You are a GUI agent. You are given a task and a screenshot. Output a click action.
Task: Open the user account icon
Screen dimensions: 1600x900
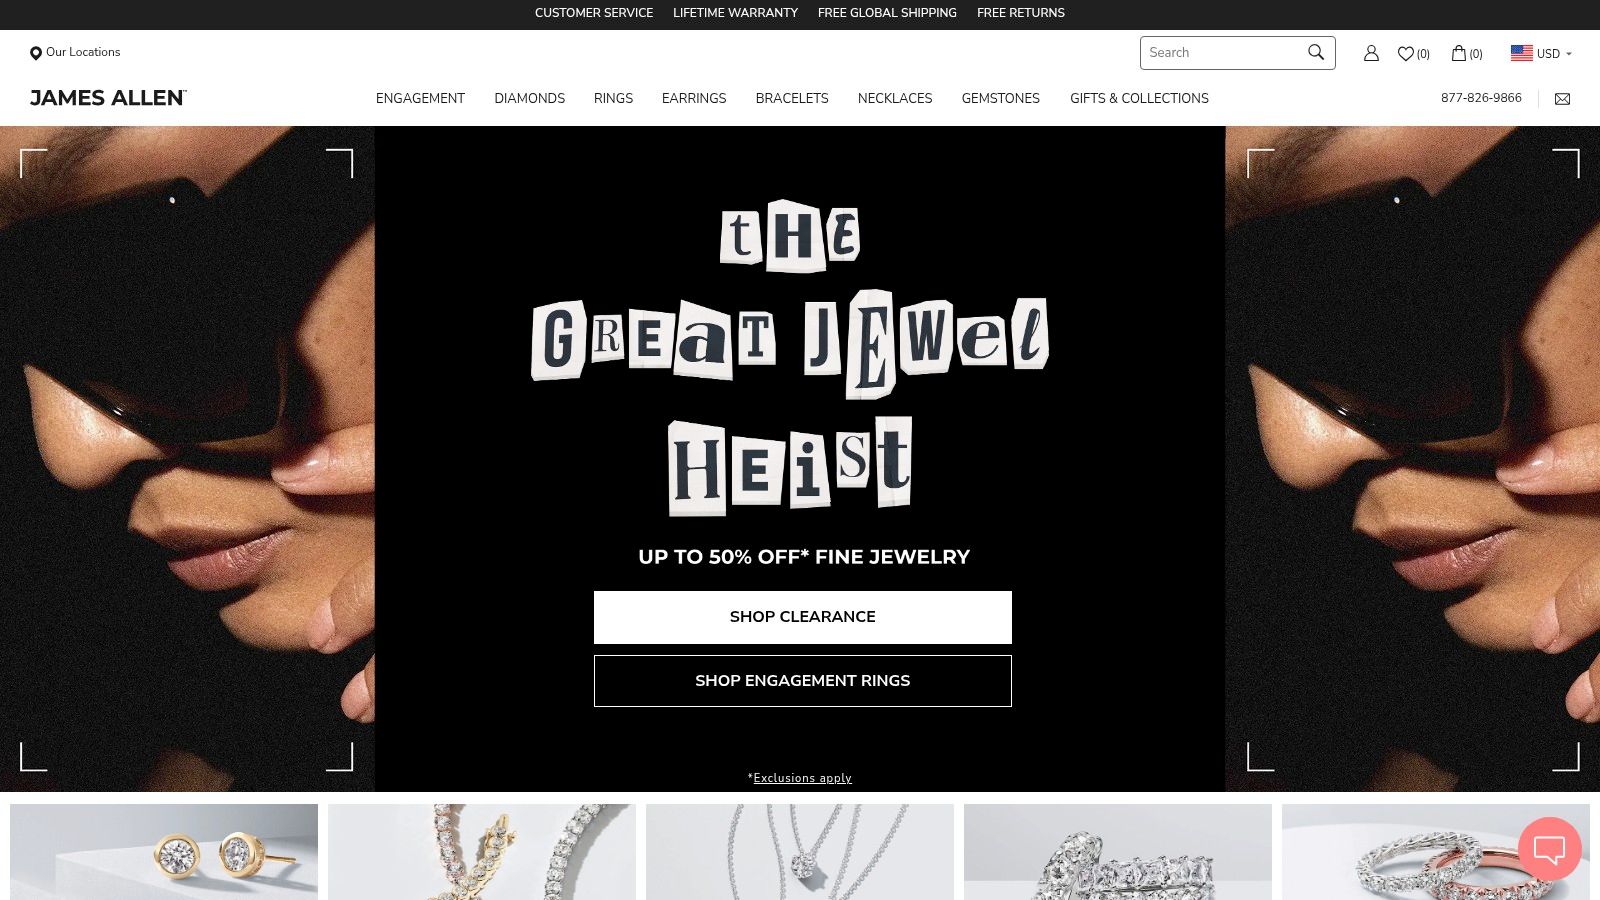(x=1371, y=53)
